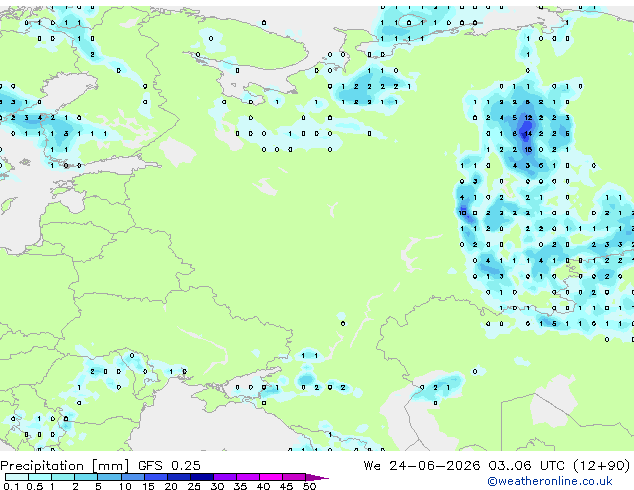This screenshot has width=634, height=490.
Task: Click the 1–2 mm legend color swatch
Action: 63,477
